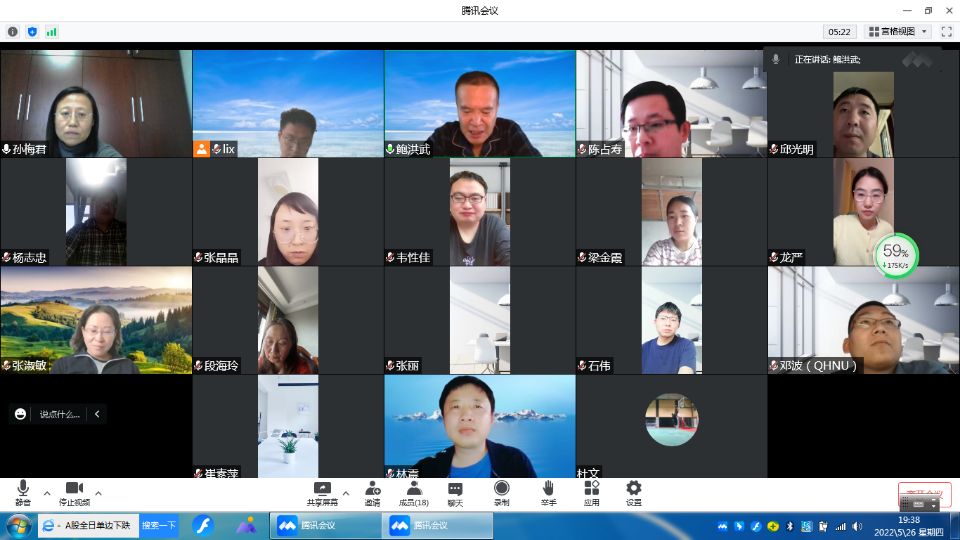This screenshot has height=540, width=960.
Task: Expand the screen share options arrow
Action: click(x=346, y=492)
